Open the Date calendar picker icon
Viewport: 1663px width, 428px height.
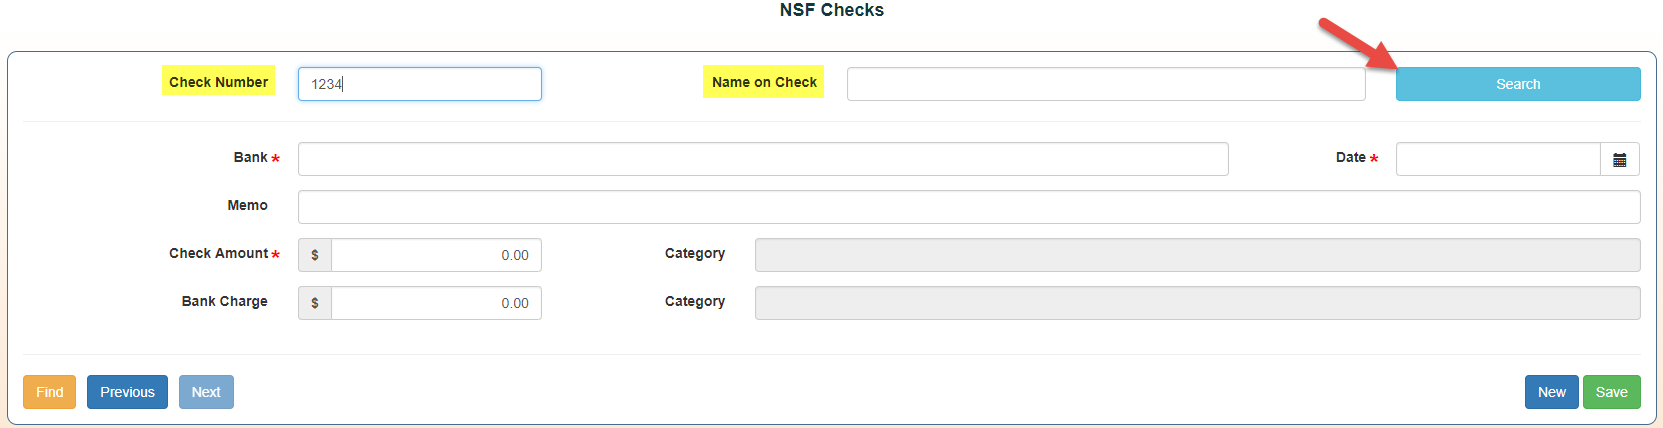click(x=1619, y=160)
